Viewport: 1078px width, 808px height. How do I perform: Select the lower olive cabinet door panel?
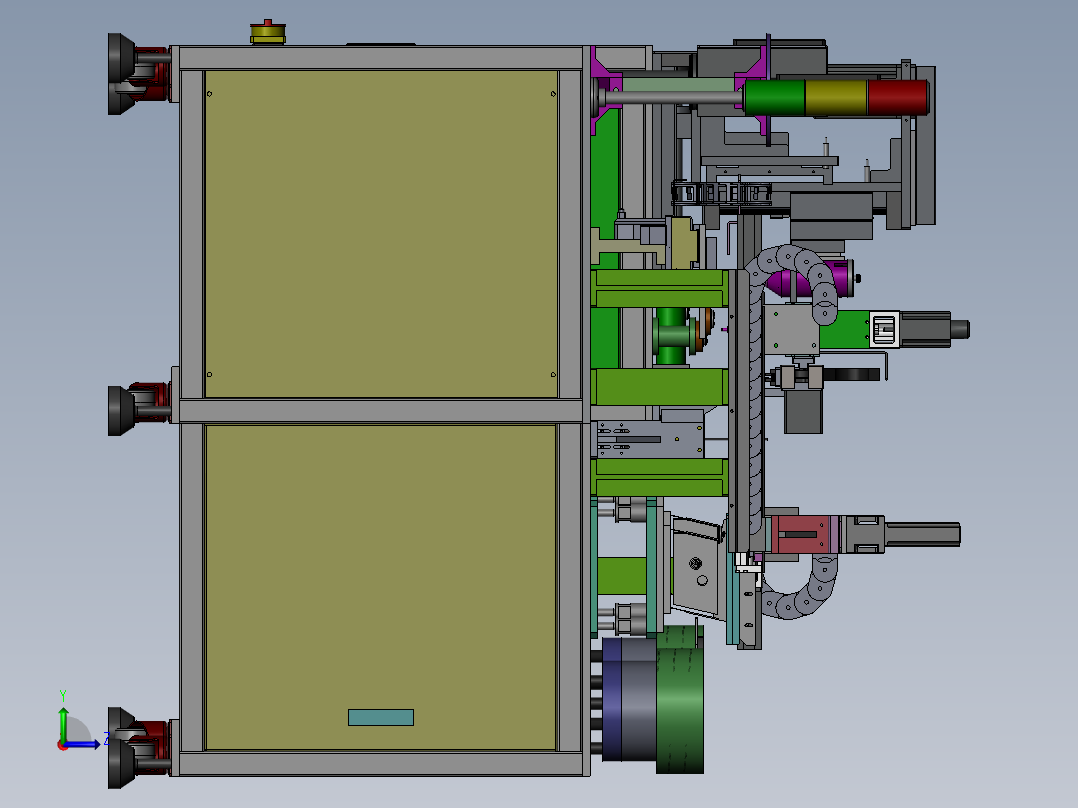tap(381, 587)
